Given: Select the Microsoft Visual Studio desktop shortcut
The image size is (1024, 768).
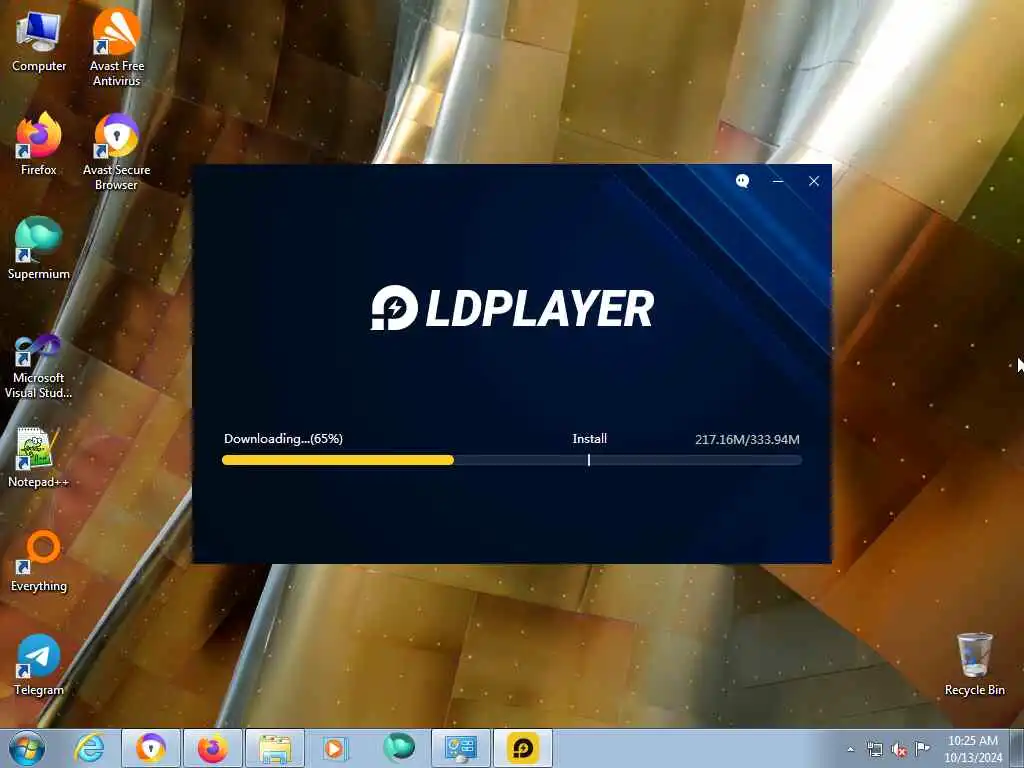Looking at the screenshot, I should click(x=39, y=366).
